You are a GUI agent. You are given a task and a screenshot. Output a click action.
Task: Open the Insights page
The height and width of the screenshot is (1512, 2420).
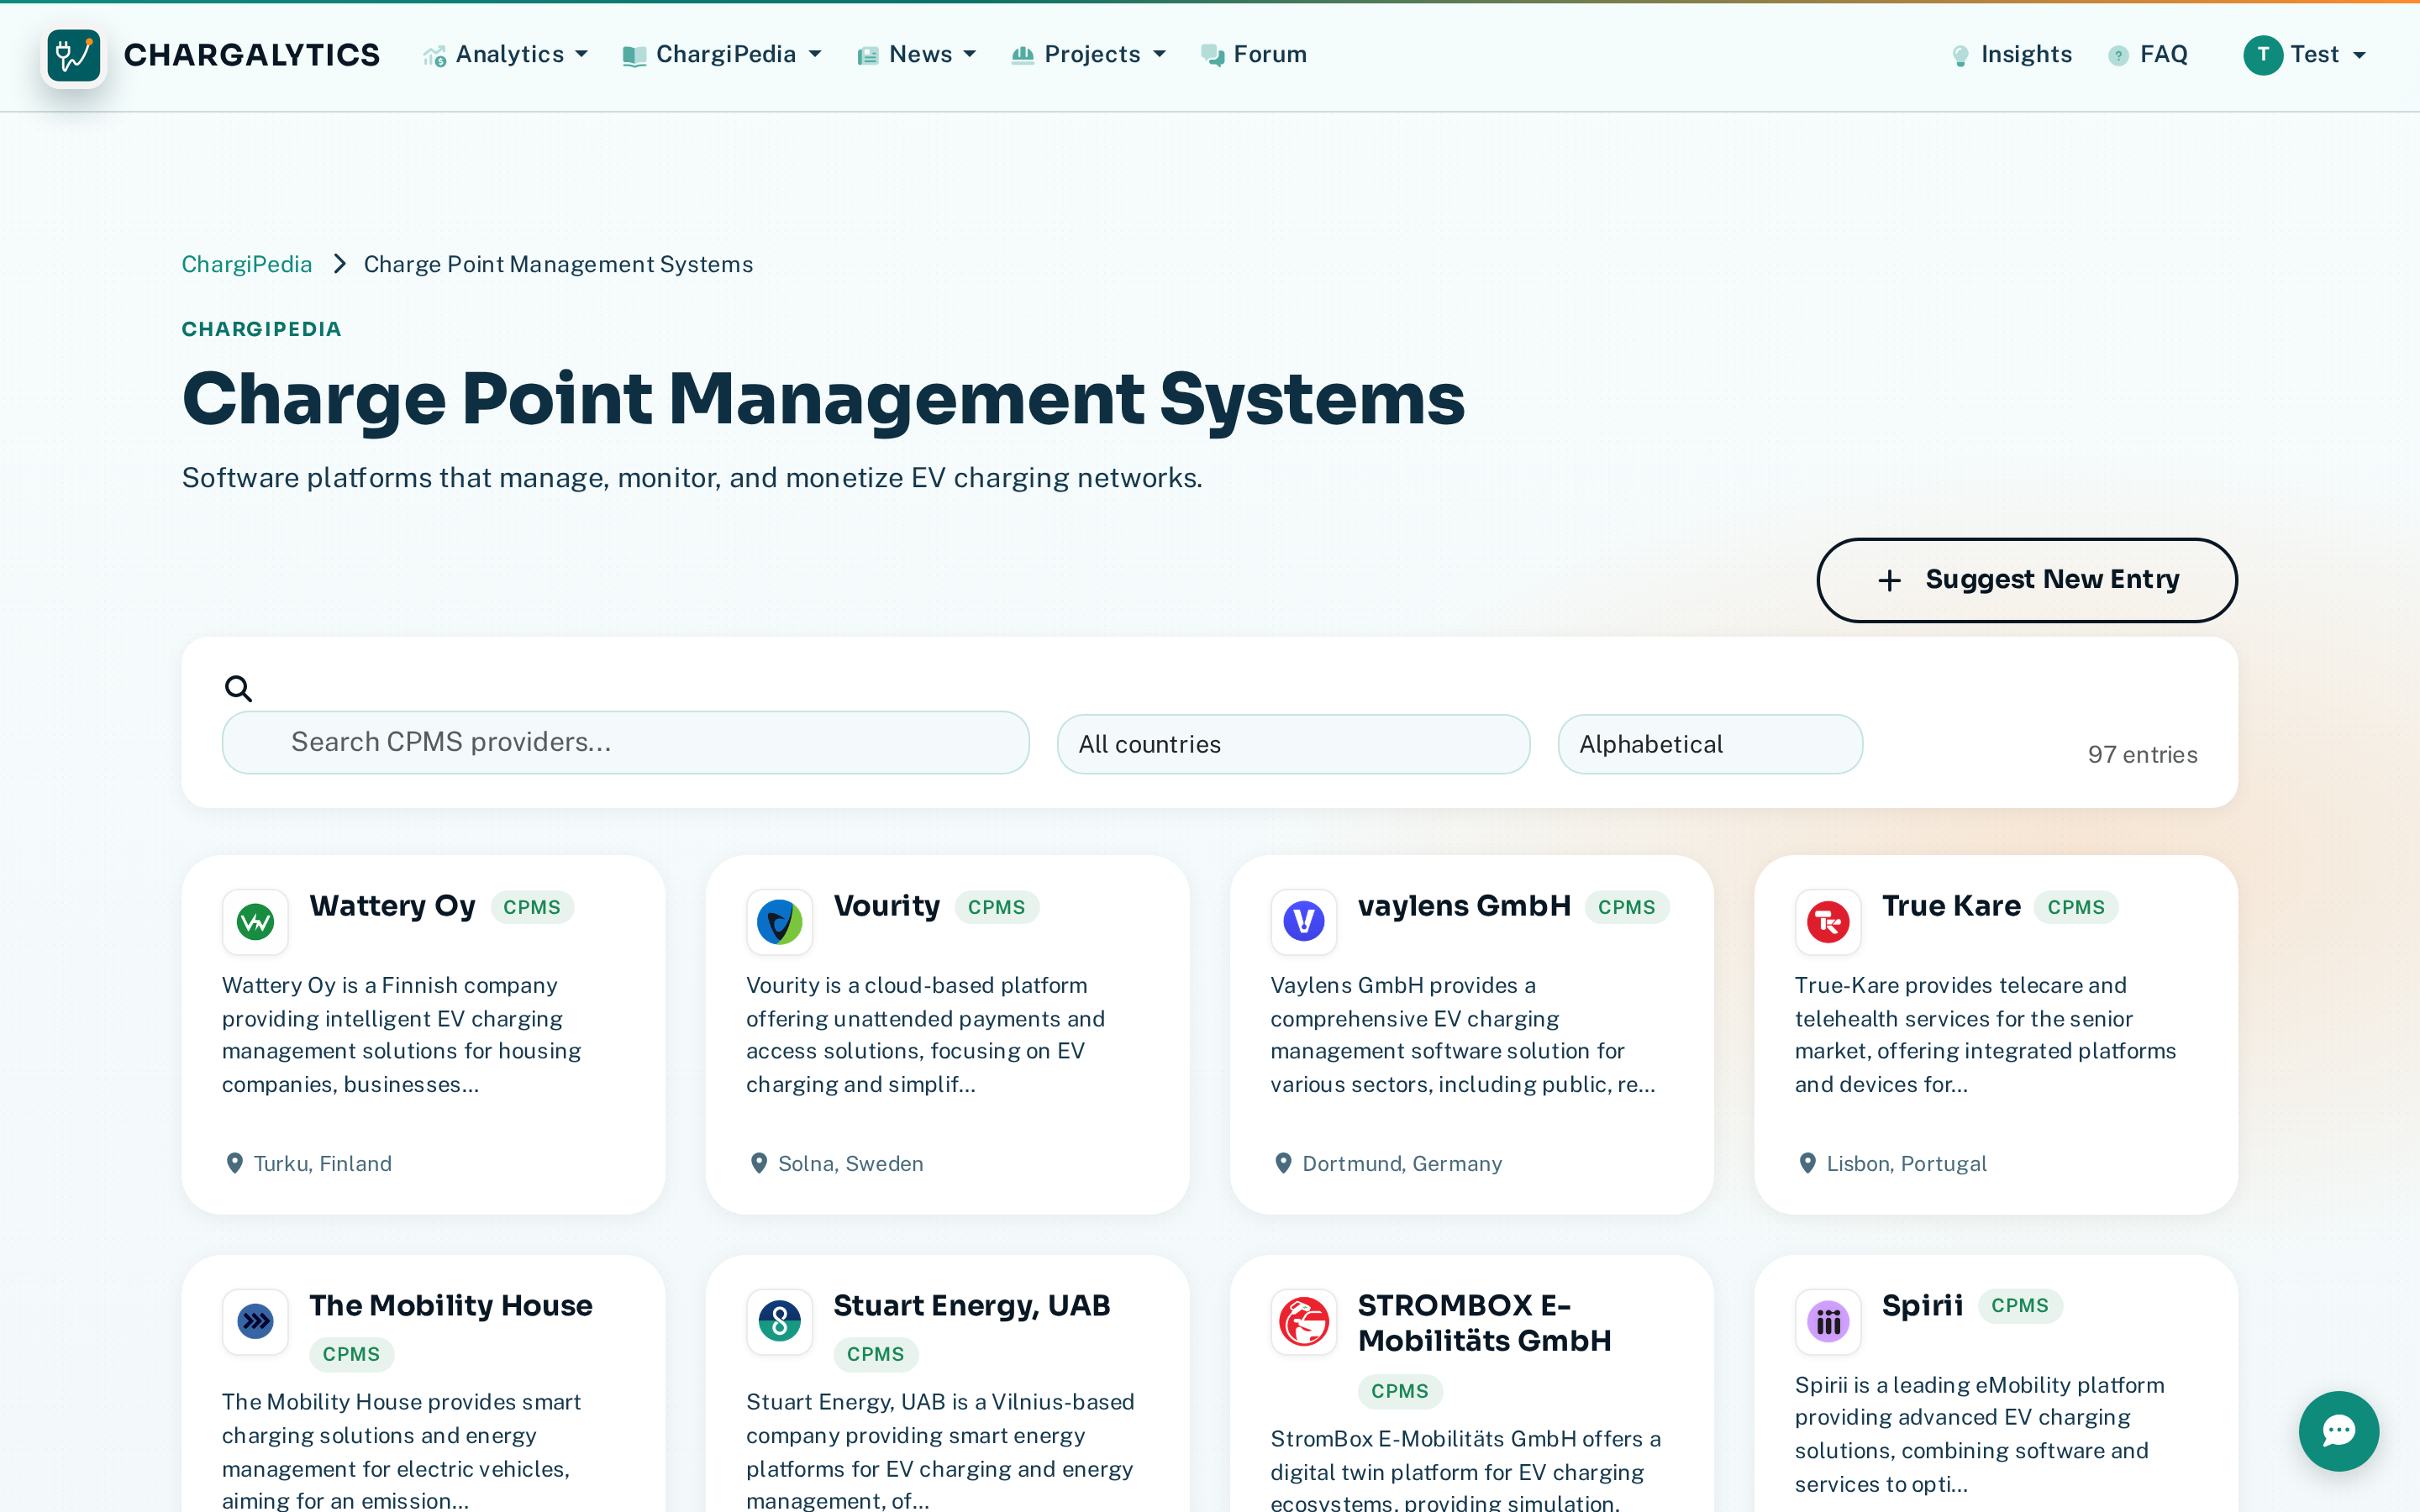point(2011,55)
